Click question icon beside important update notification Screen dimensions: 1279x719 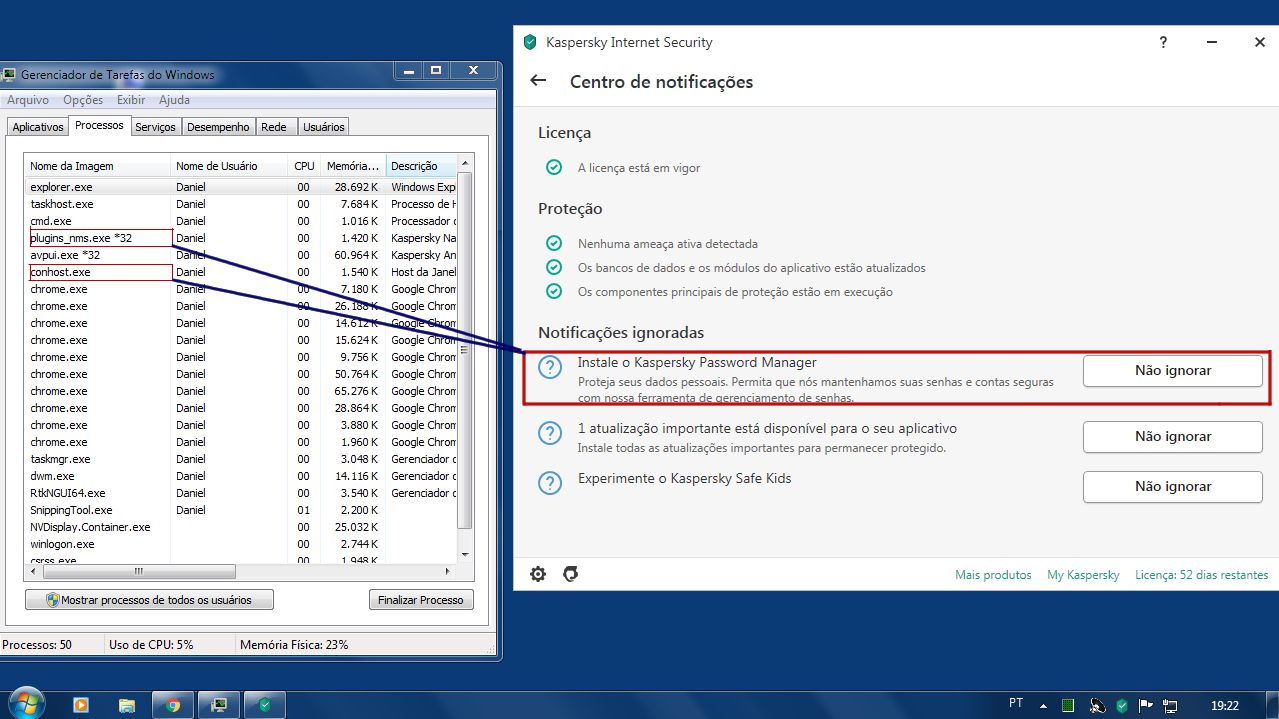coord(550,433)
